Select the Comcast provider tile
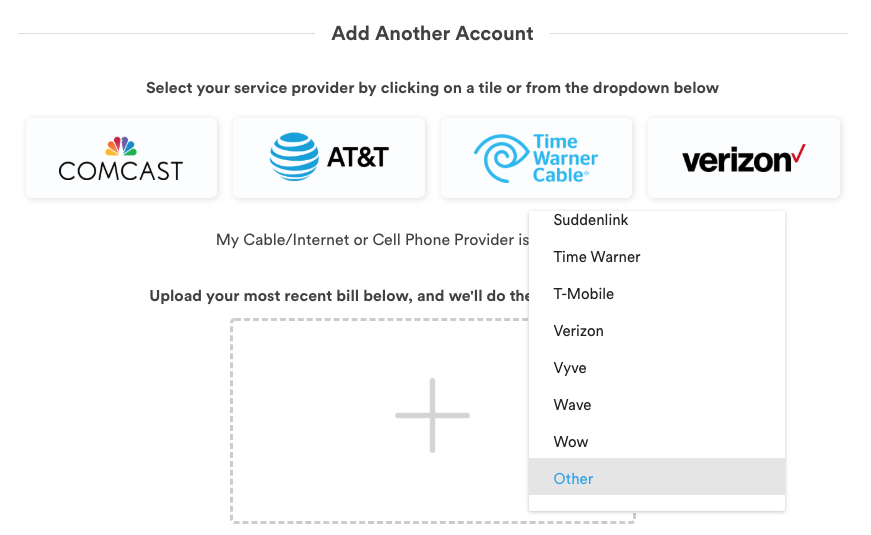871x535 pixels. [x=121, y=158]
